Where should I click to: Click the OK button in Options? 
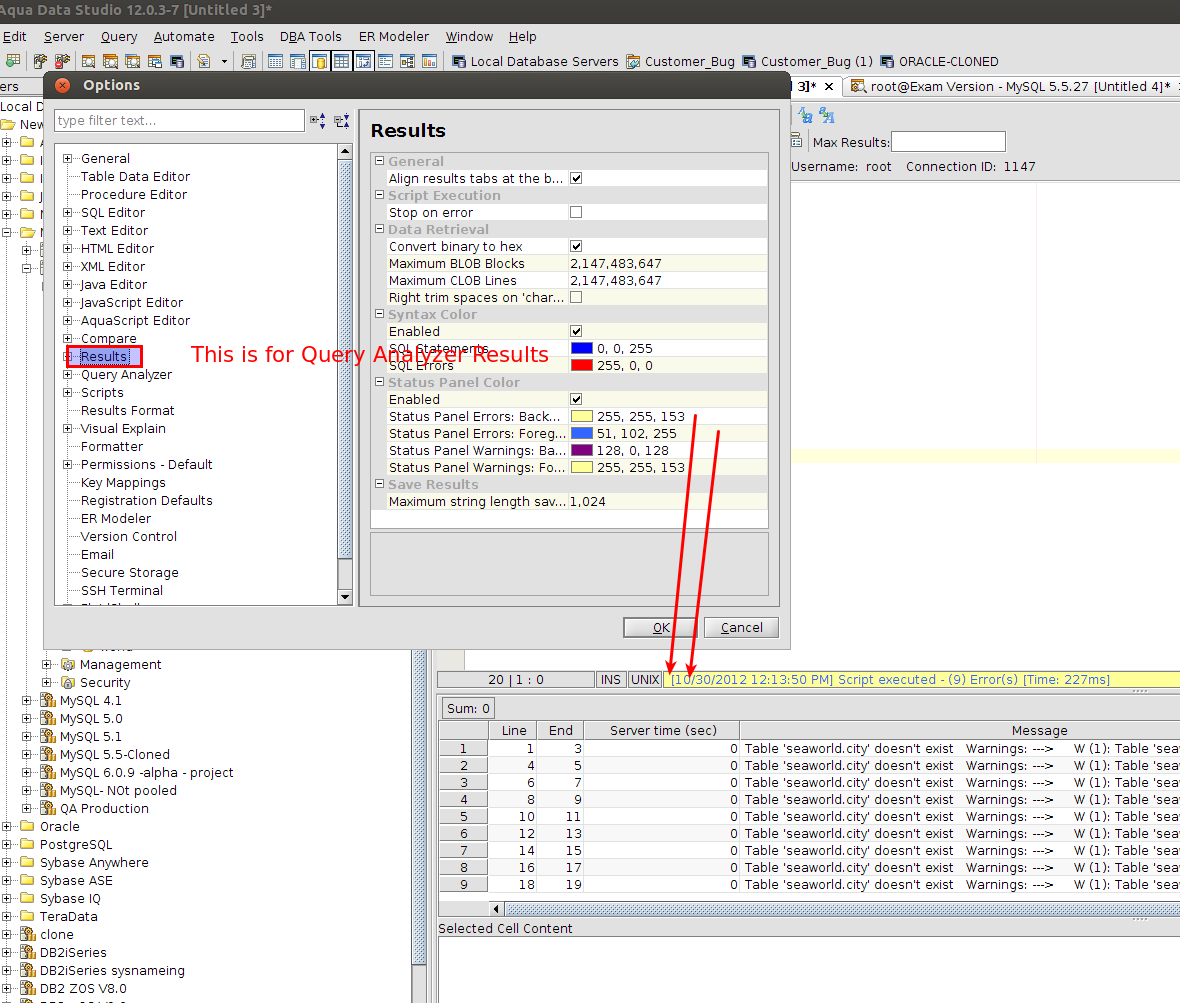(x=661, y=628)
